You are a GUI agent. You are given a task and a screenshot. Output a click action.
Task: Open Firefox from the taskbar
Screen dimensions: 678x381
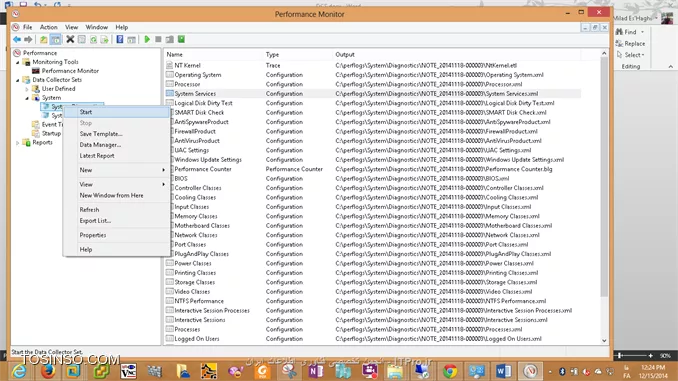48,371
